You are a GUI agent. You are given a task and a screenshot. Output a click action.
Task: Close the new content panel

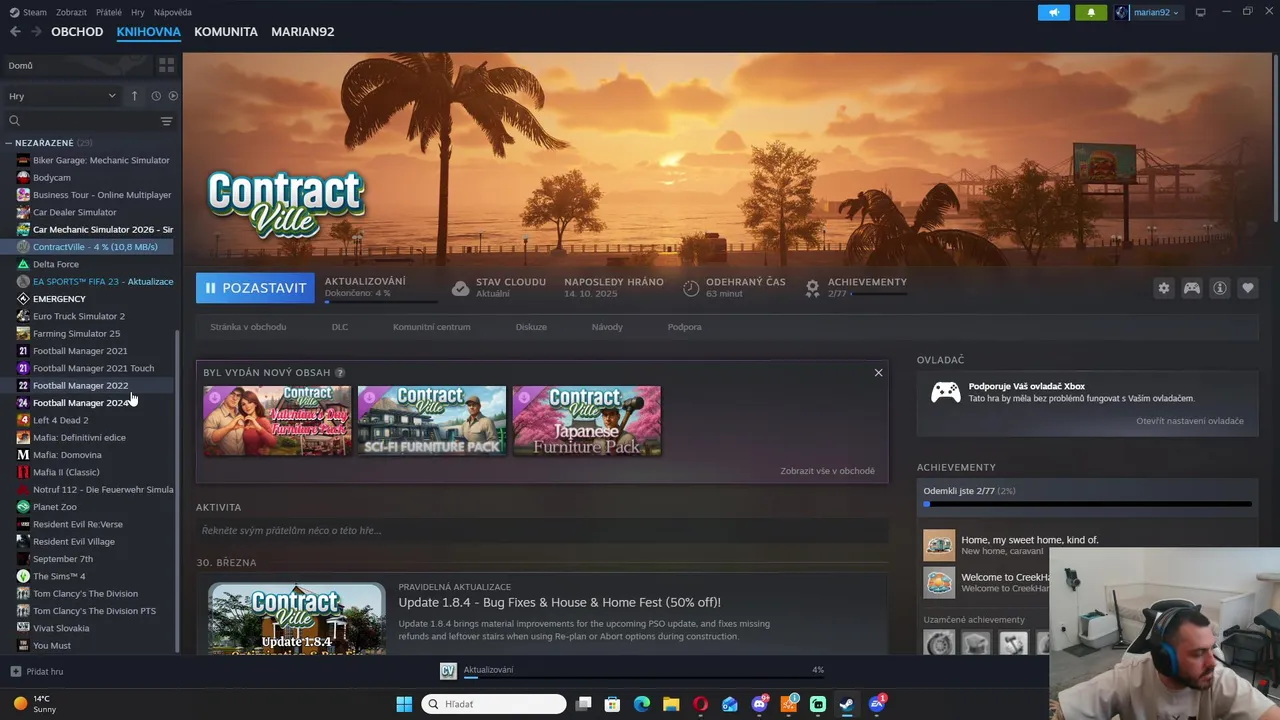[x=878, y=372]
